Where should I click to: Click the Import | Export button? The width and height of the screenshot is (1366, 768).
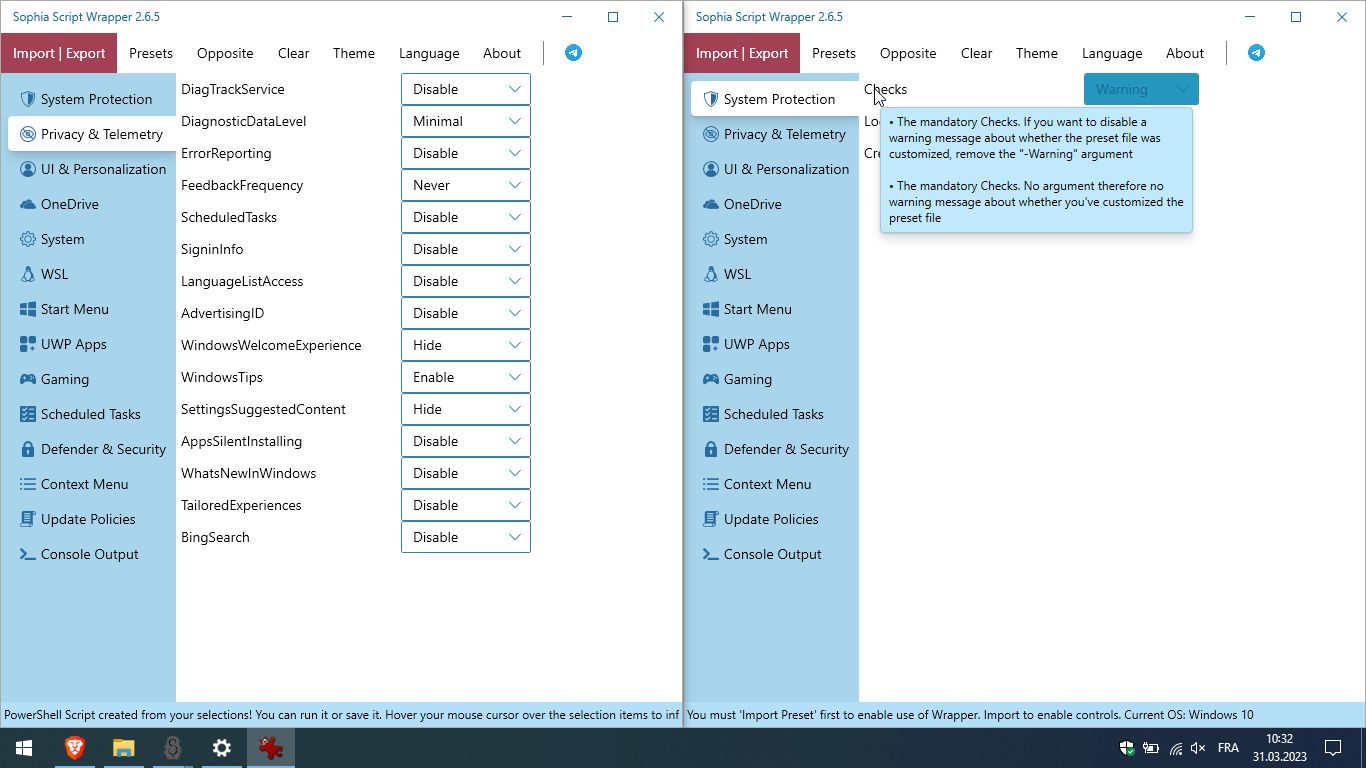[x=59, y=52]
